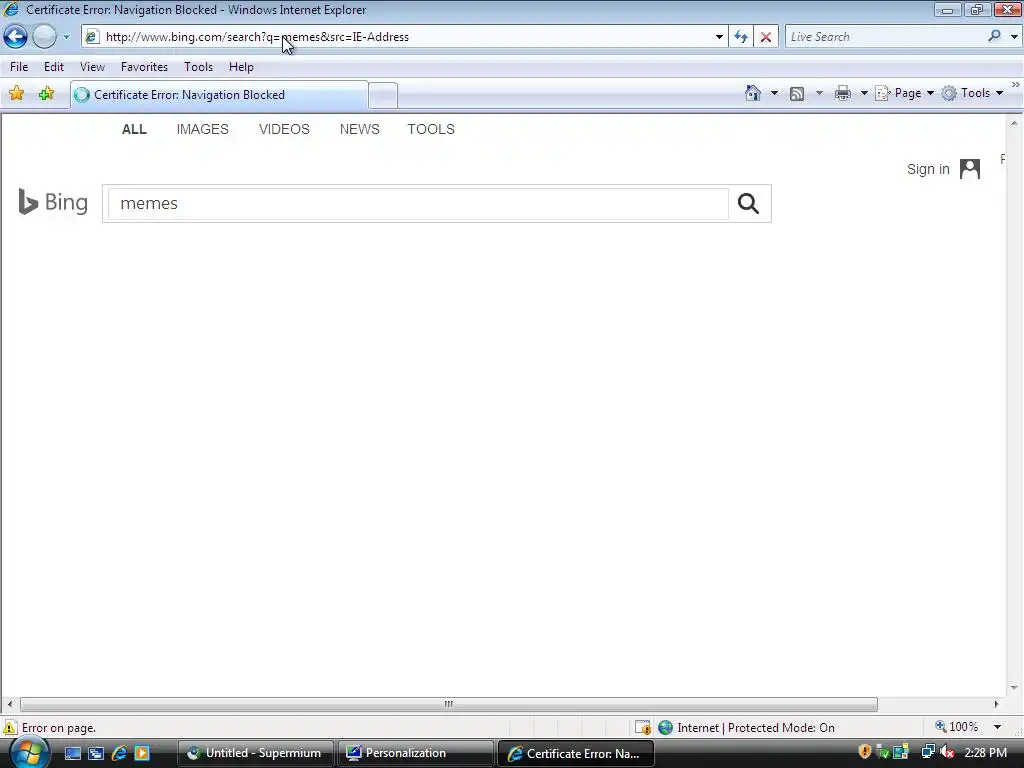
Task: Switch to Bing ALL results tab
Action: (134, 129)
